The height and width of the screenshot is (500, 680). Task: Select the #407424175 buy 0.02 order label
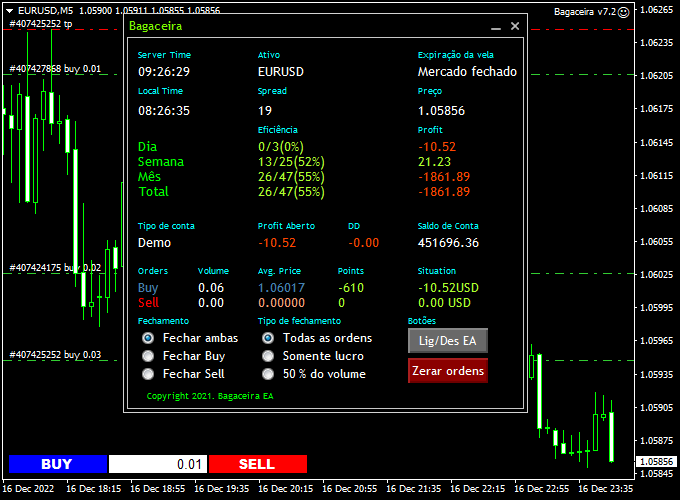click(x=55, y=268)
